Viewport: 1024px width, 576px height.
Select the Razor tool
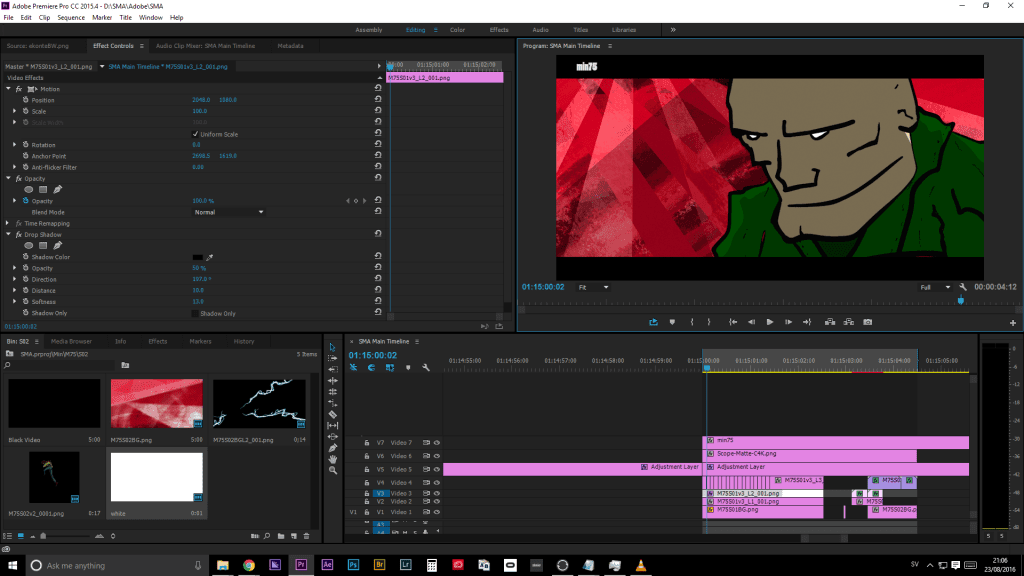[x=332, y=414]
